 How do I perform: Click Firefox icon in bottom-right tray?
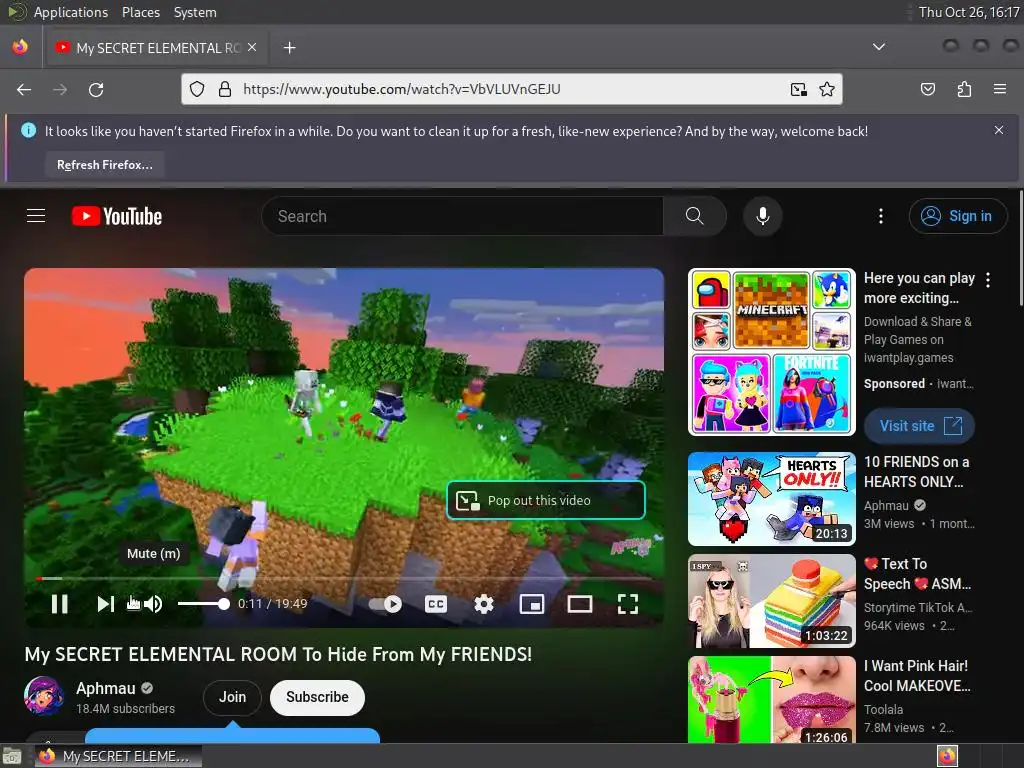click(947, 756)
